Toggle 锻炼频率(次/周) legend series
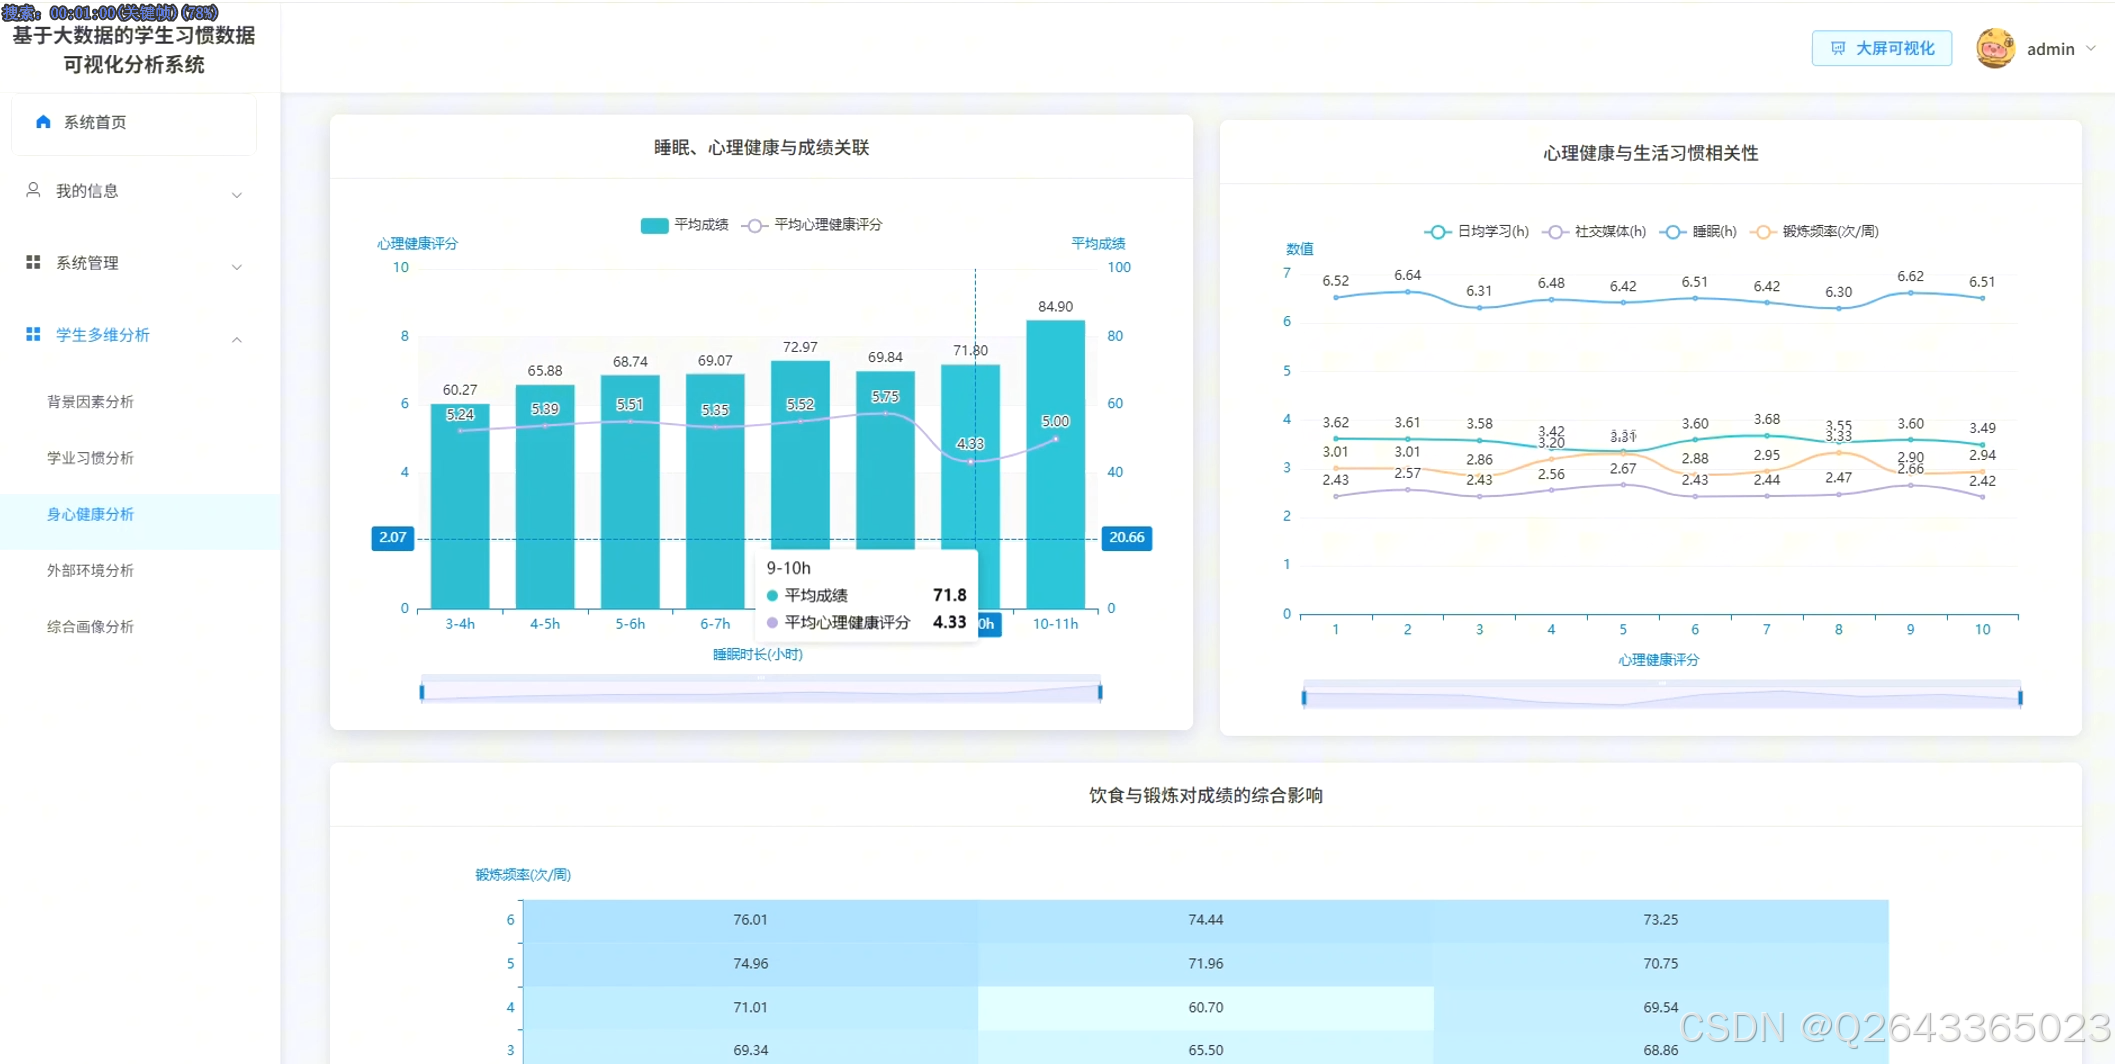 [x=1814, y=232]
